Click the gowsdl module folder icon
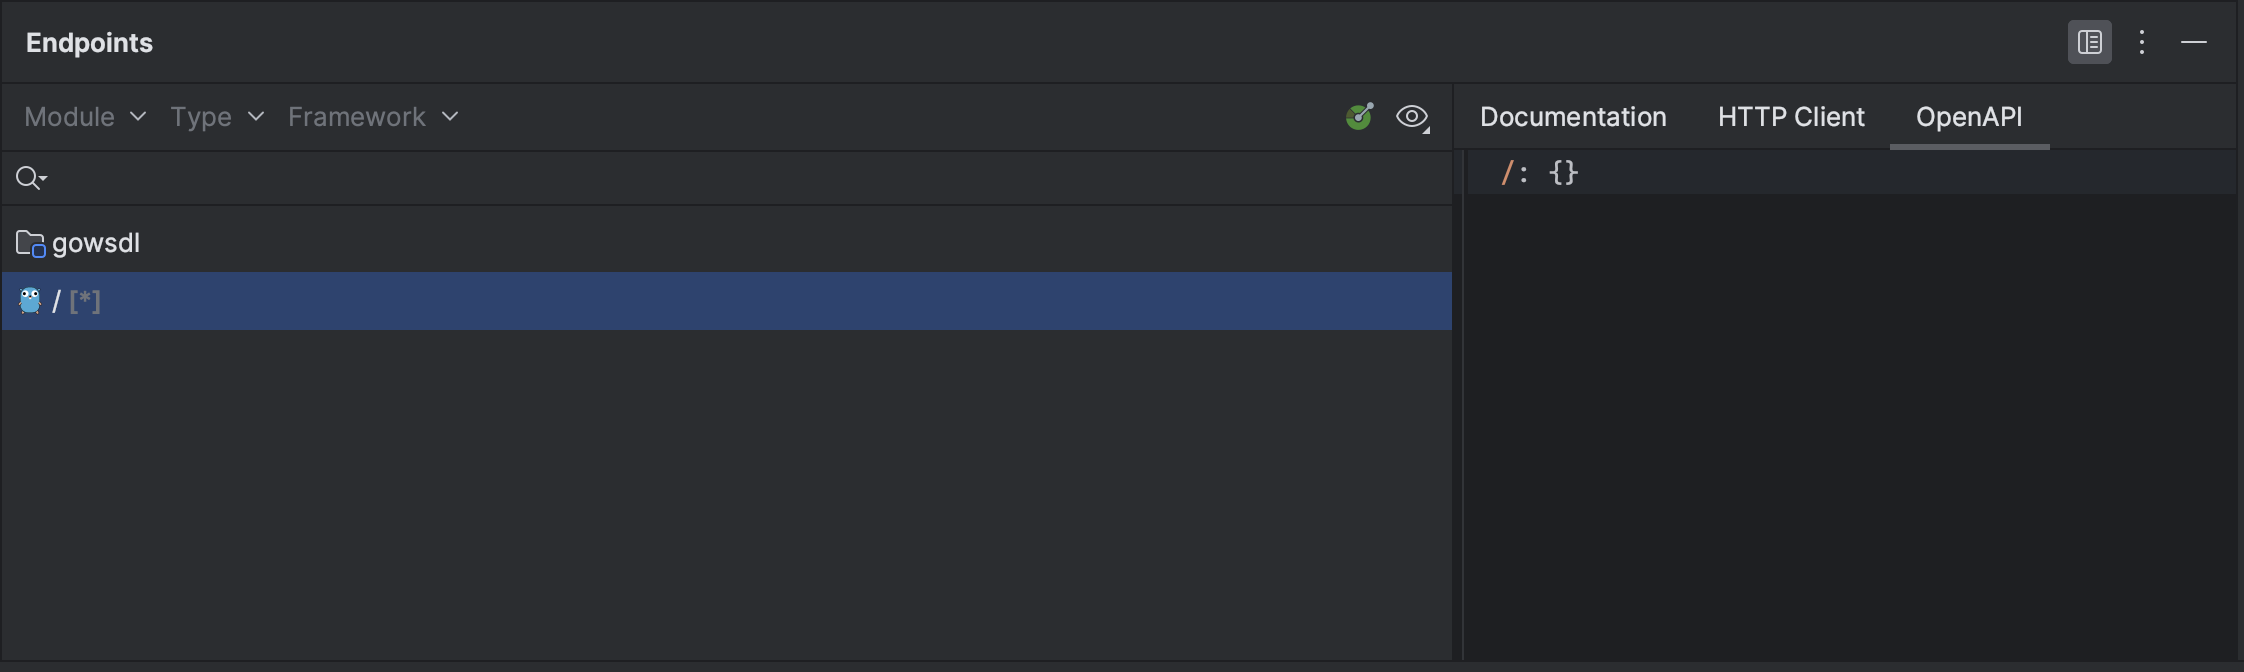 point(29,241)
